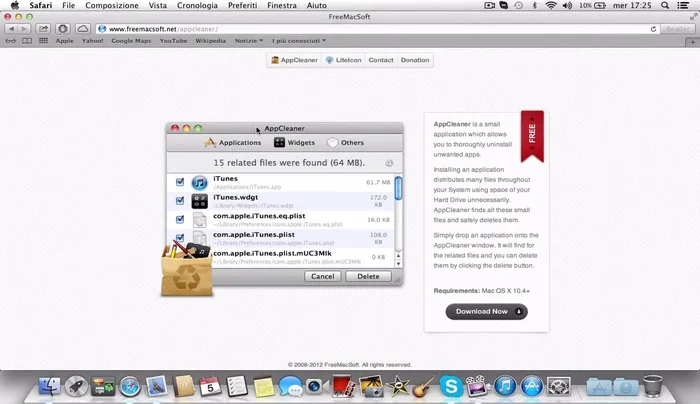This screenshot has width=700, height=404.
Task: Toggle the iTunes.wdgt checkbox
Action: [x=180, y=200]
